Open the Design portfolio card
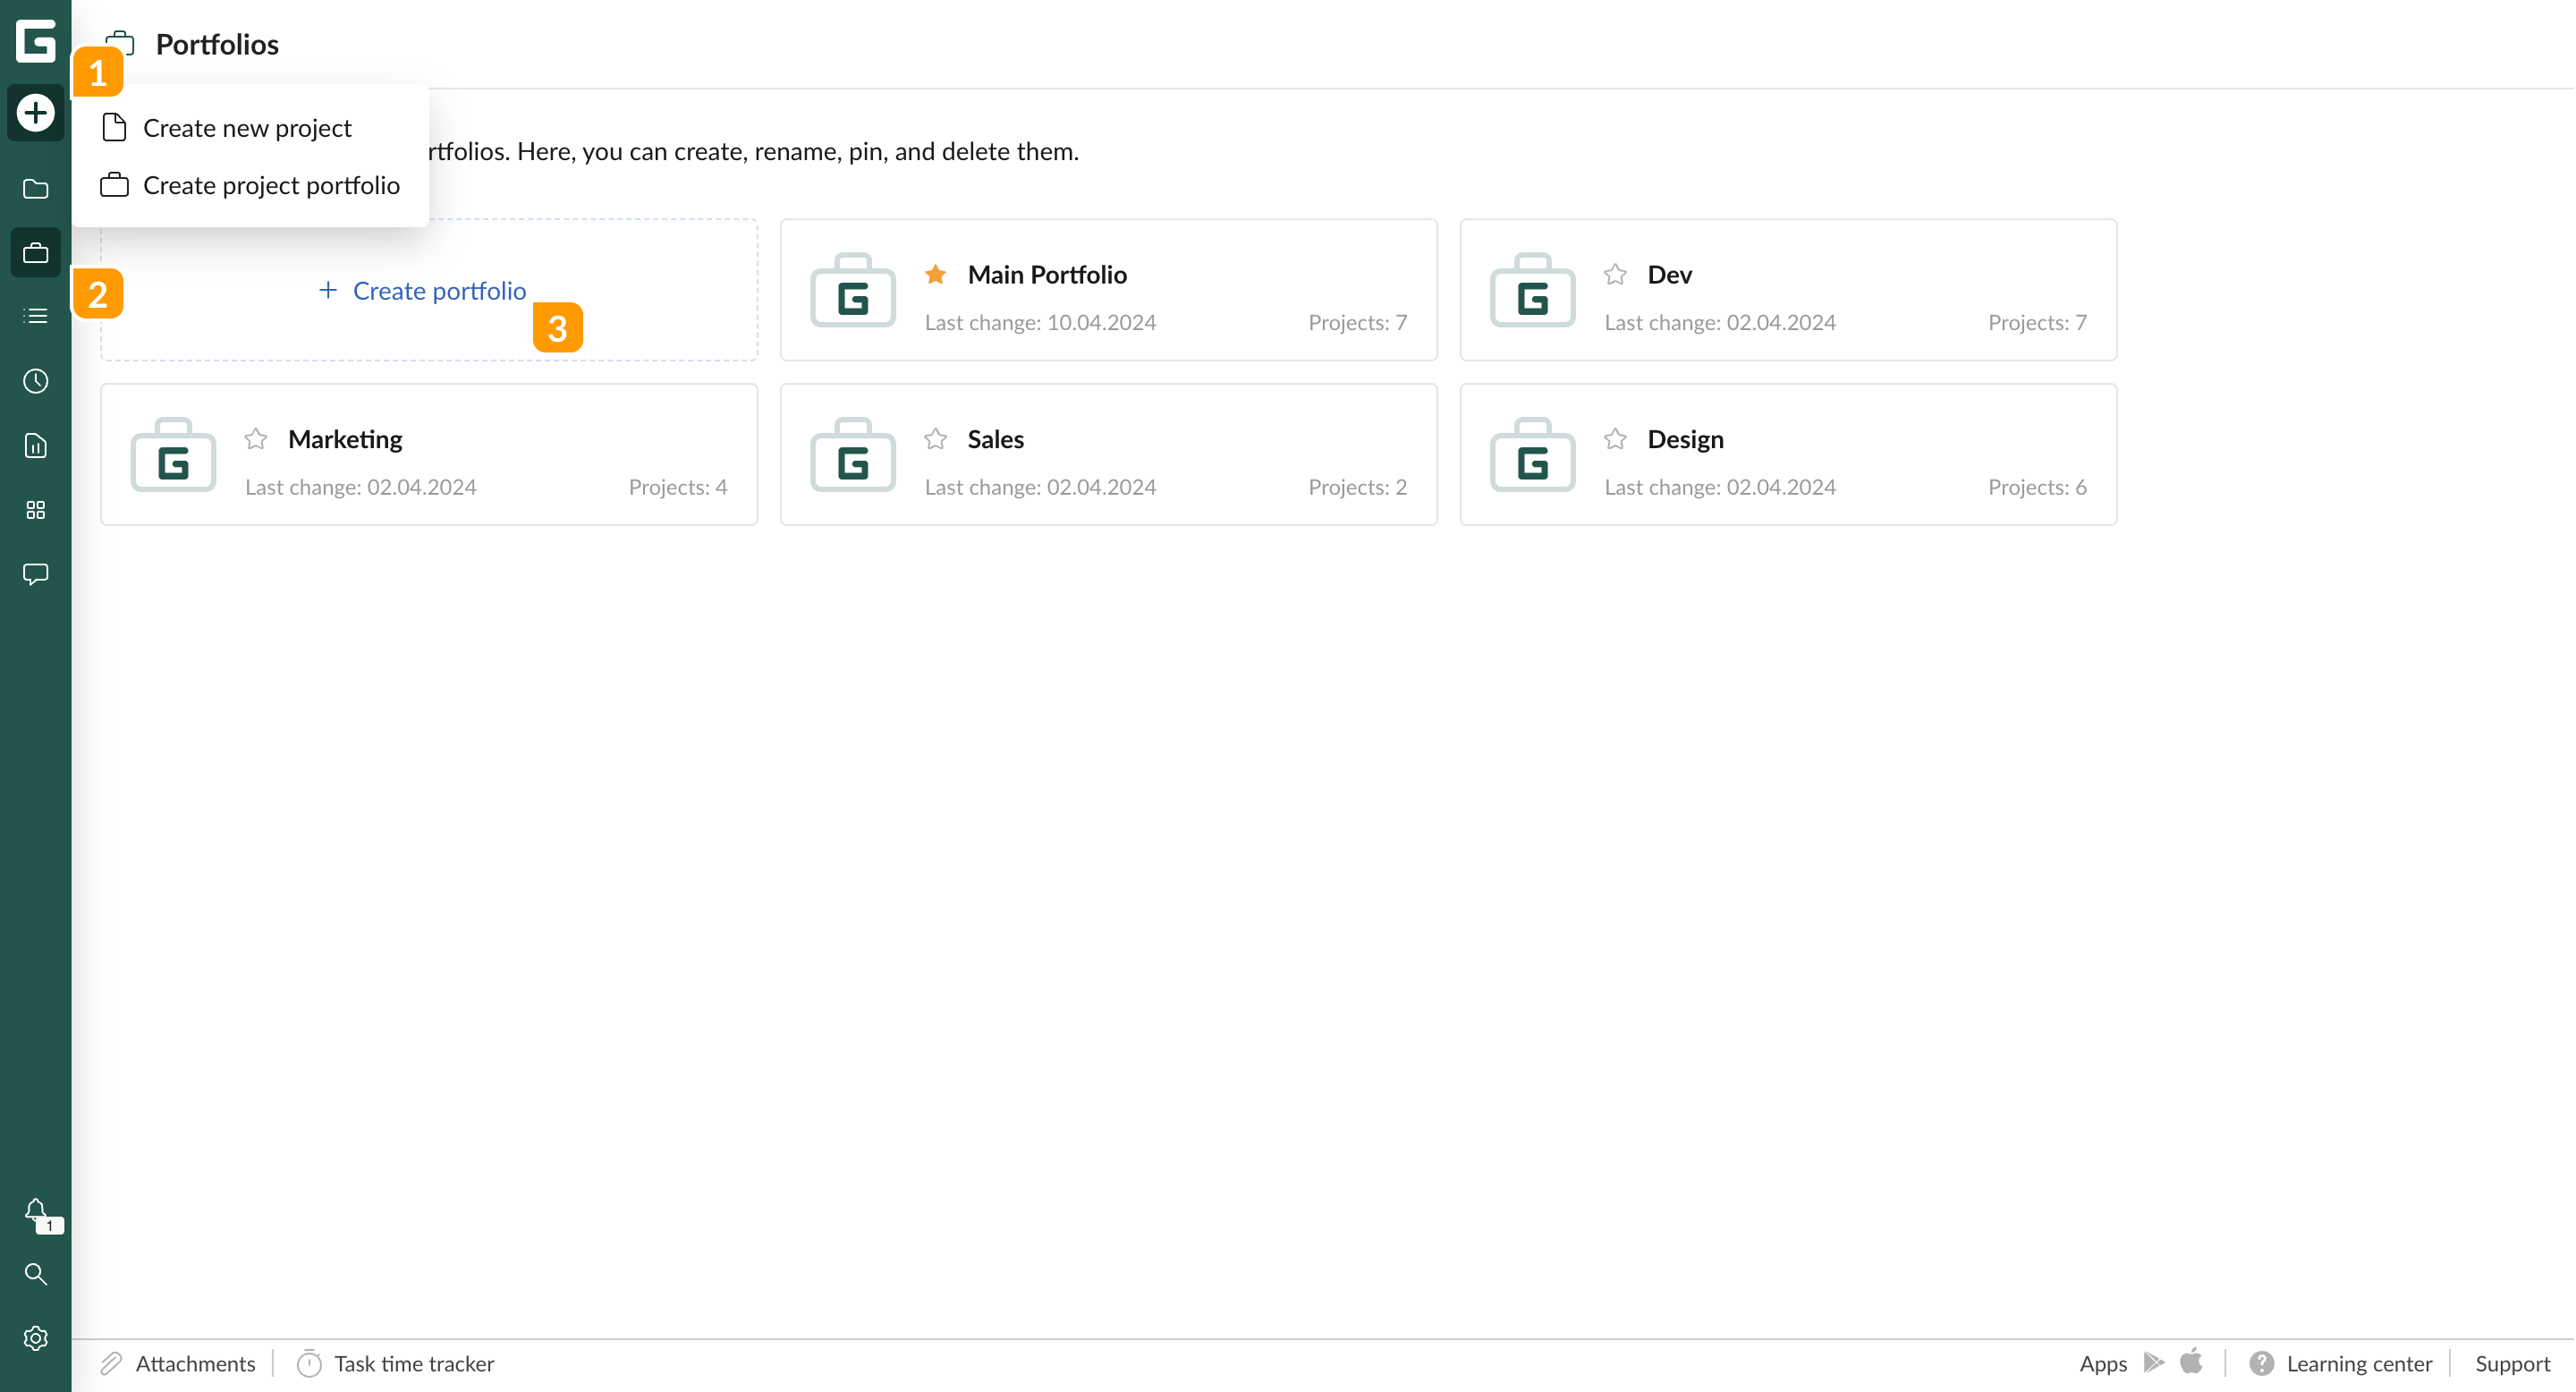 pos(1788,455)
